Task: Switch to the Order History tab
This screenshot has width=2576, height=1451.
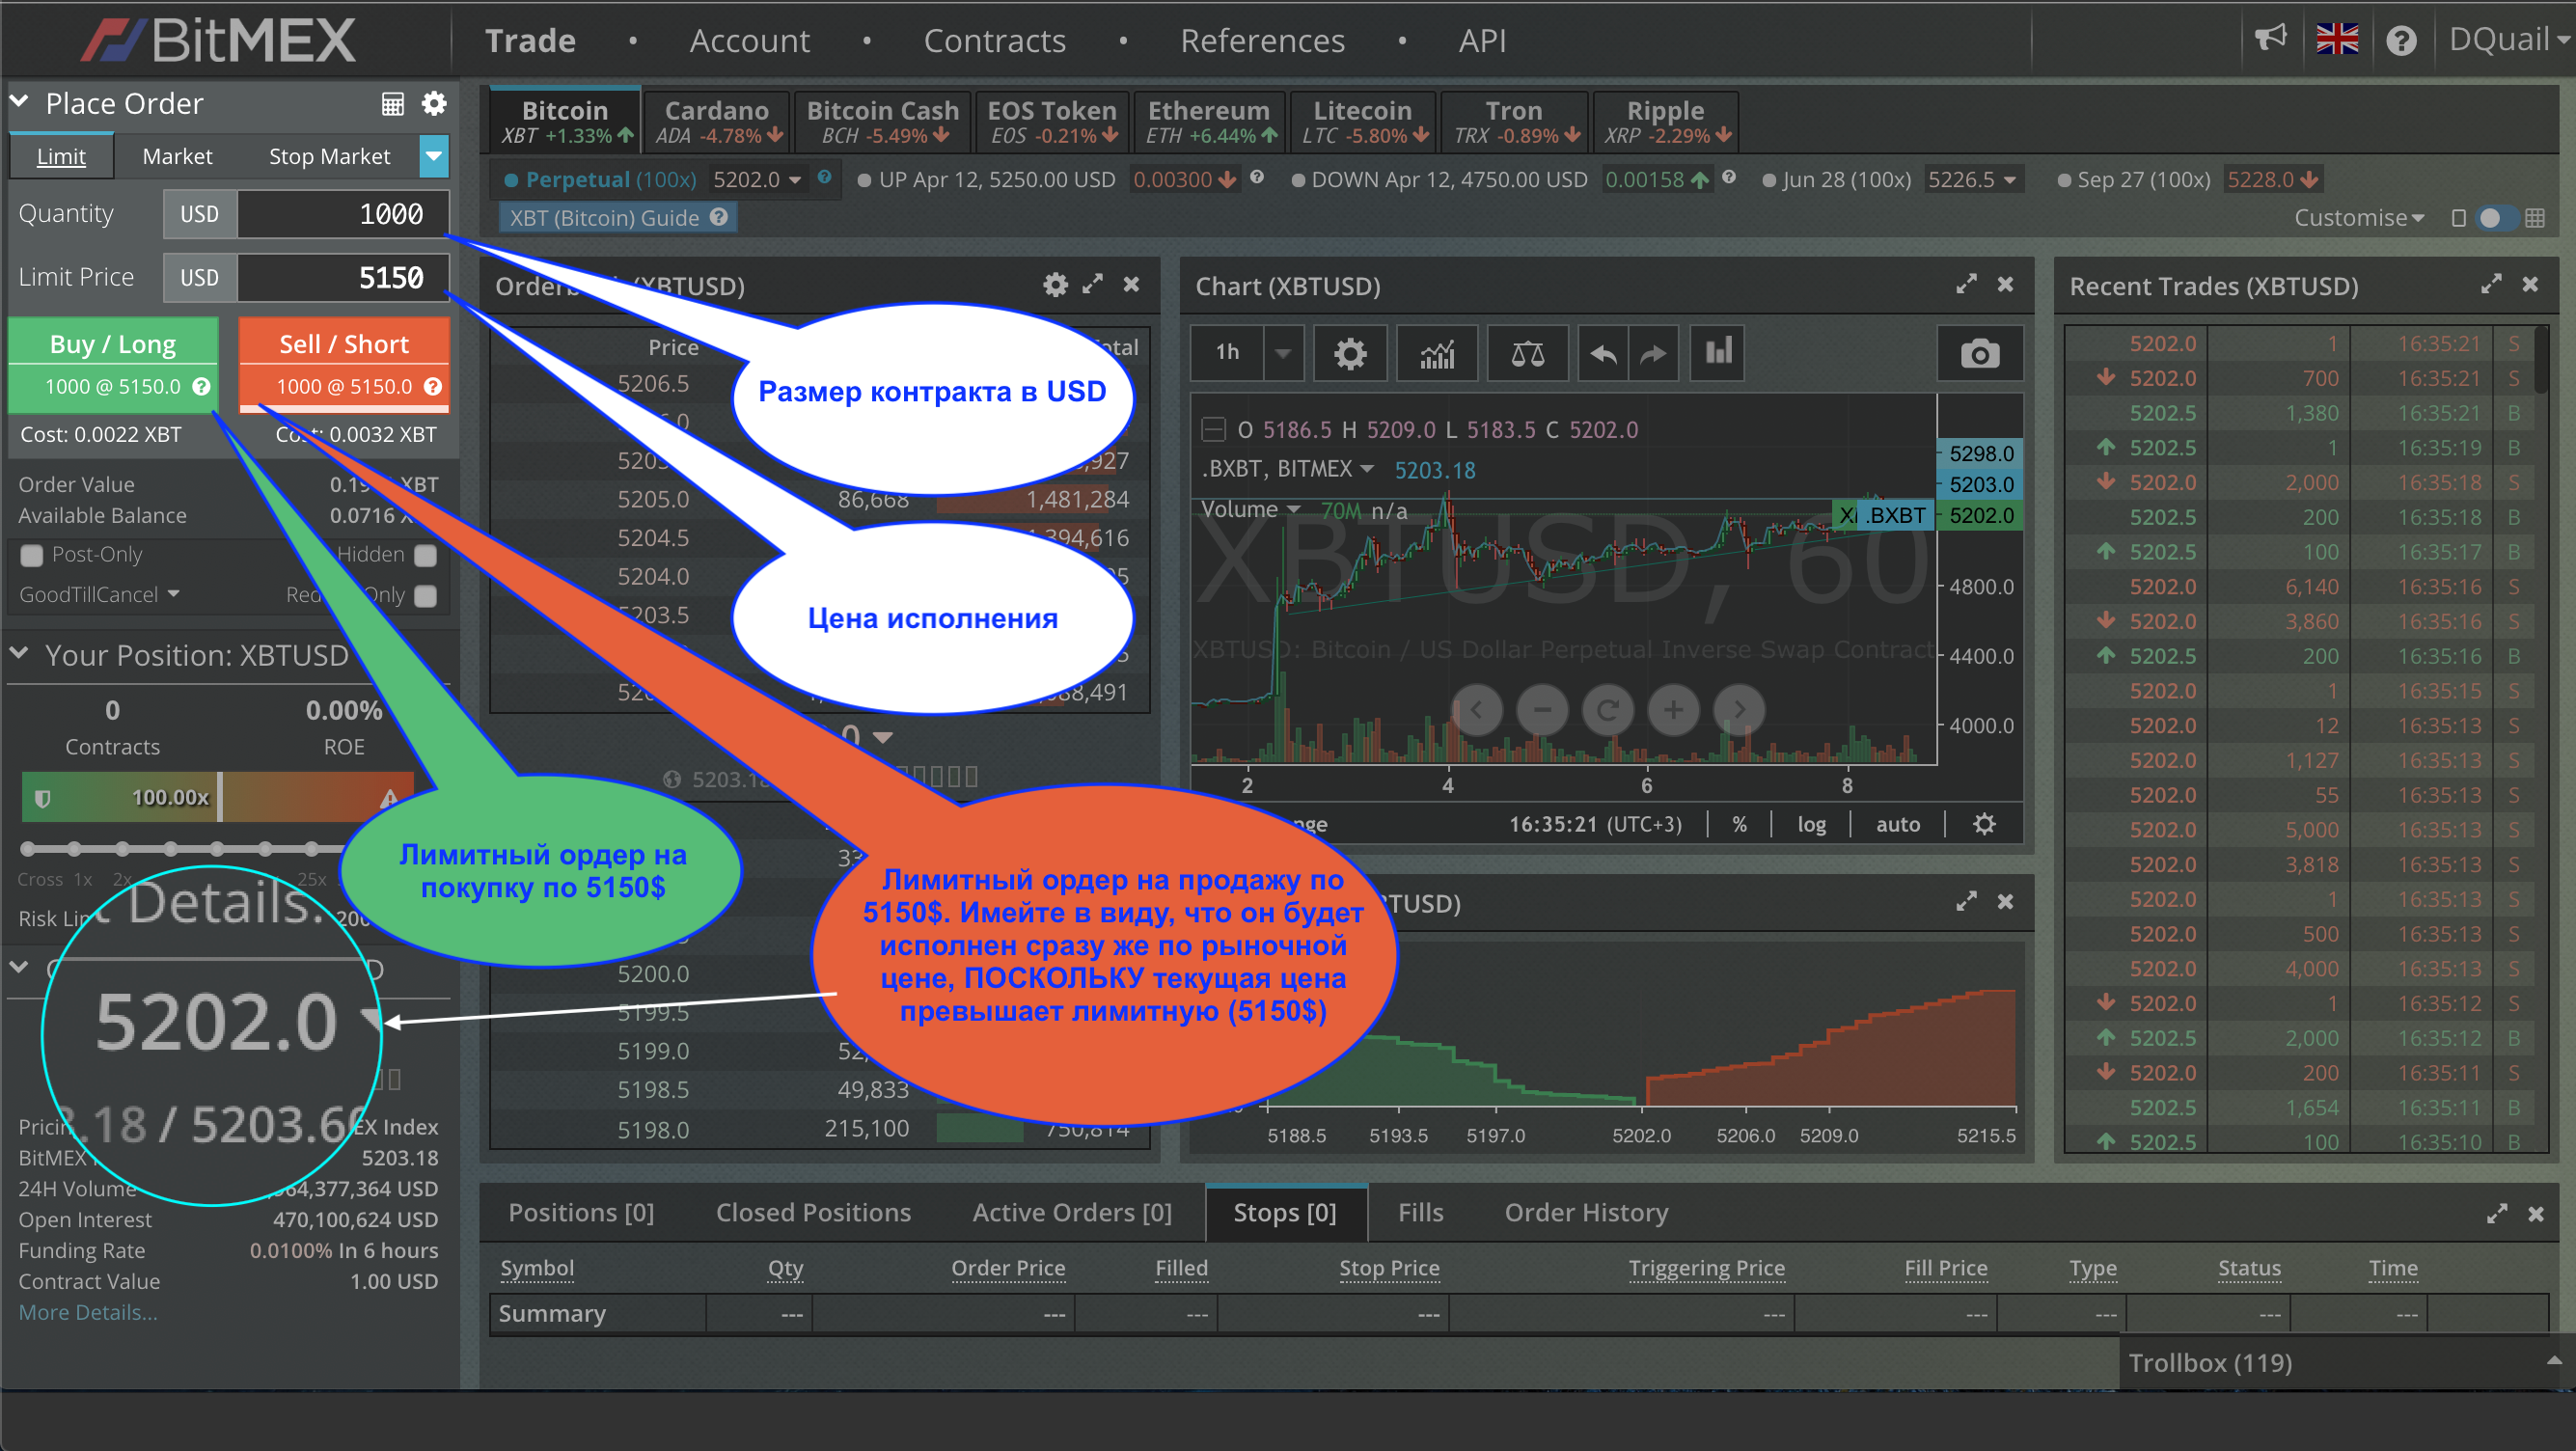Action: [1586, 1212]
